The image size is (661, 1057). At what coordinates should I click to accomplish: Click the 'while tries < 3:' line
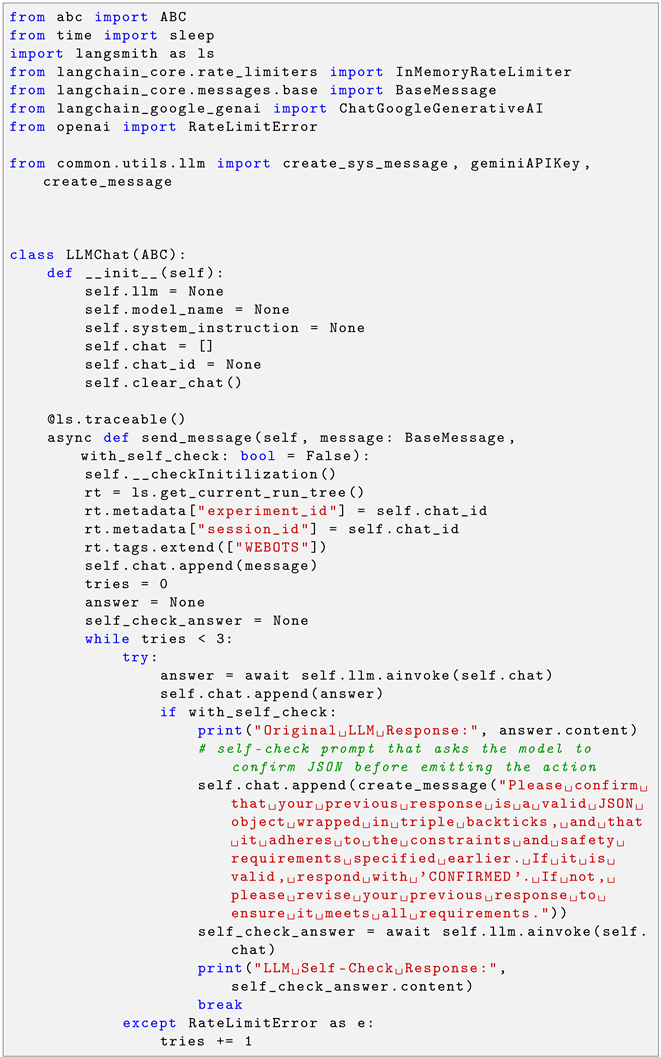click(x=159, y=638)
